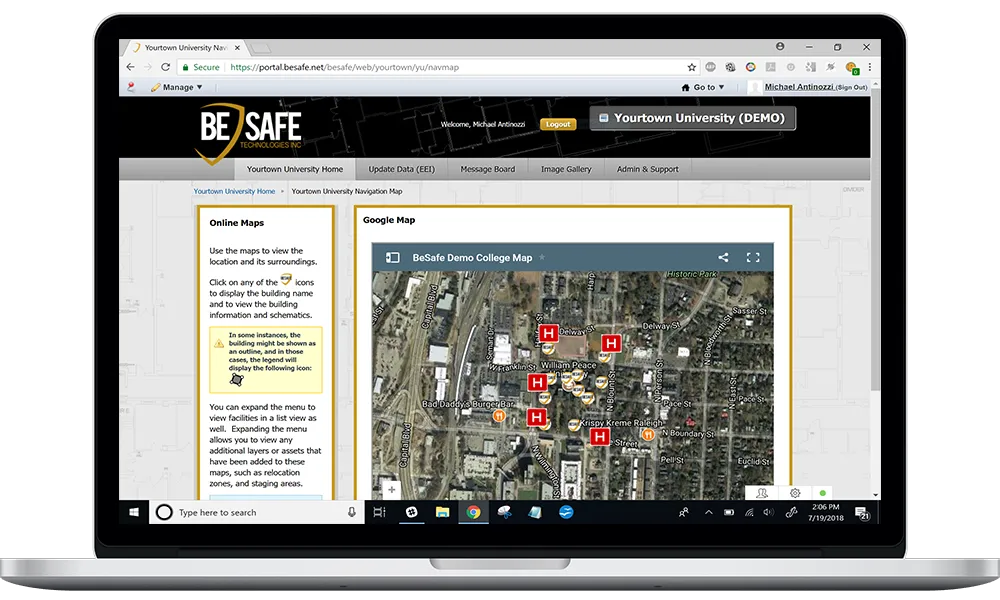This screenshot has width=1000, height=600.
Task: Click the H marker right of Delway St near N Blount St
Action: [612, 344]
